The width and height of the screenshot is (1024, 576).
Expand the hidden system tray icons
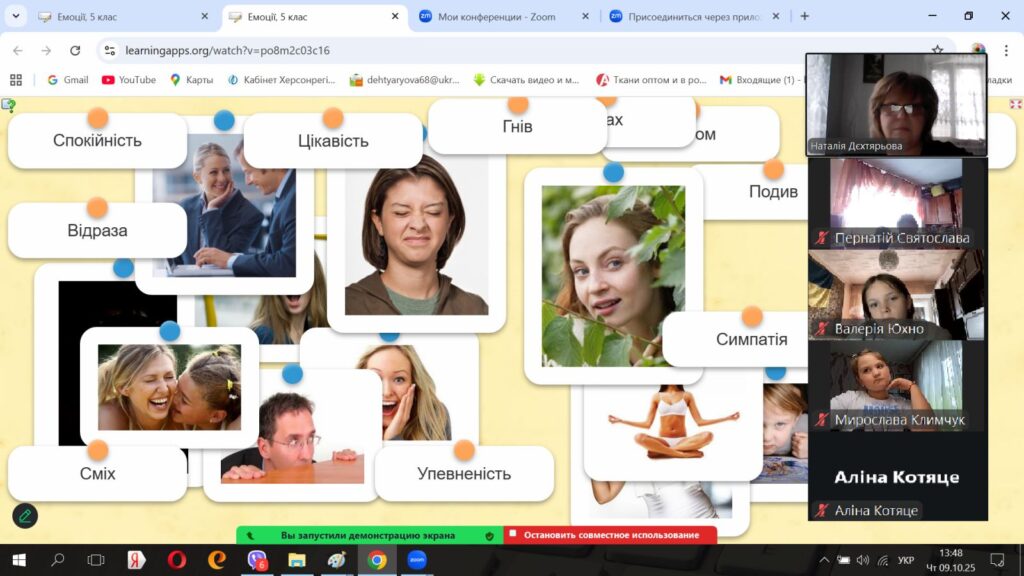(x=824, y=560)
